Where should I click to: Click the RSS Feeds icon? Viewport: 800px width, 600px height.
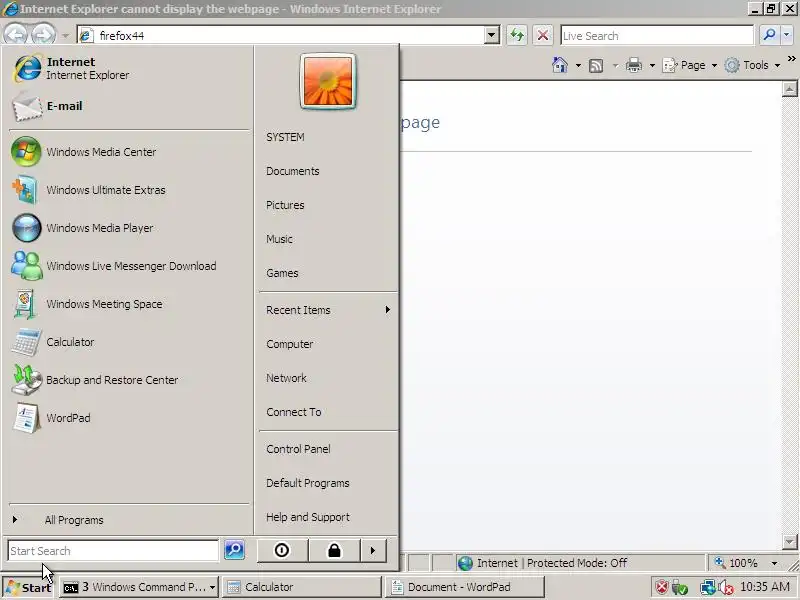596,65
